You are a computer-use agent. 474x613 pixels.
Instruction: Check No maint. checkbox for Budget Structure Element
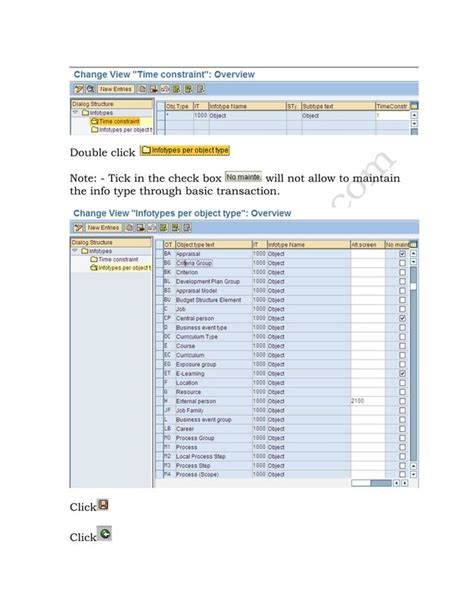[x=402, y=300]
